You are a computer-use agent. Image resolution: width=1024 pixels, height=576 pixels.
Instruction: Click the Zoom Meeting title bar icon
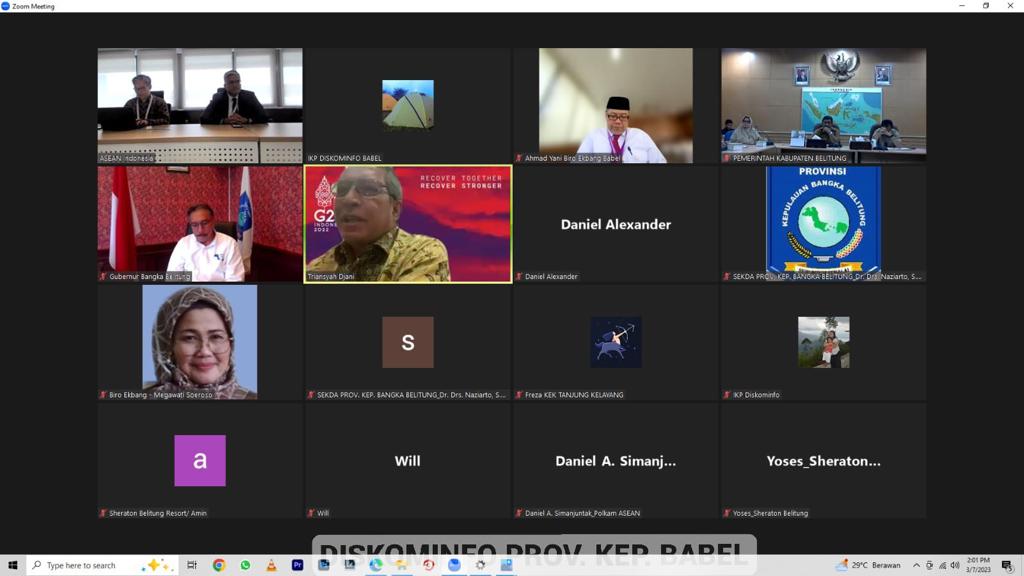pos(5,6)
